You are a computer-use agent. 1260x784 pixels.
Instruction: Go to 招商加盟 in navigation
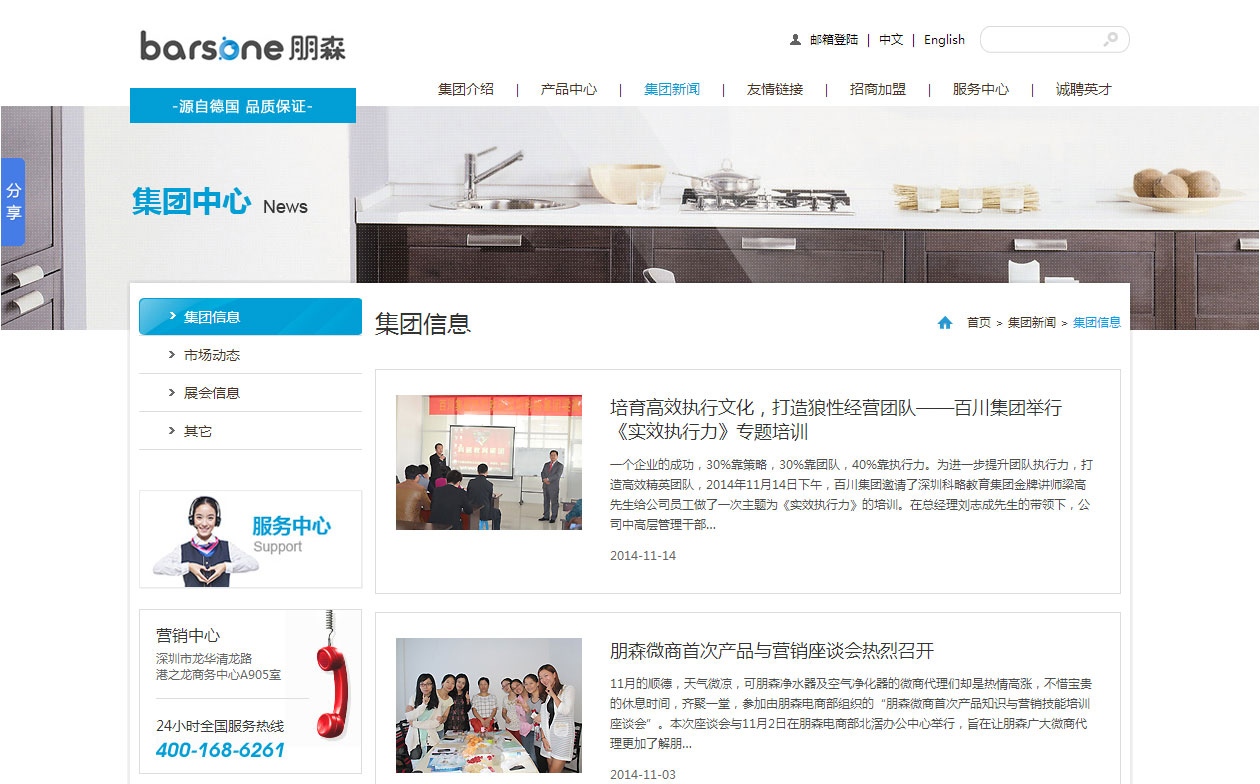[877, 89]
